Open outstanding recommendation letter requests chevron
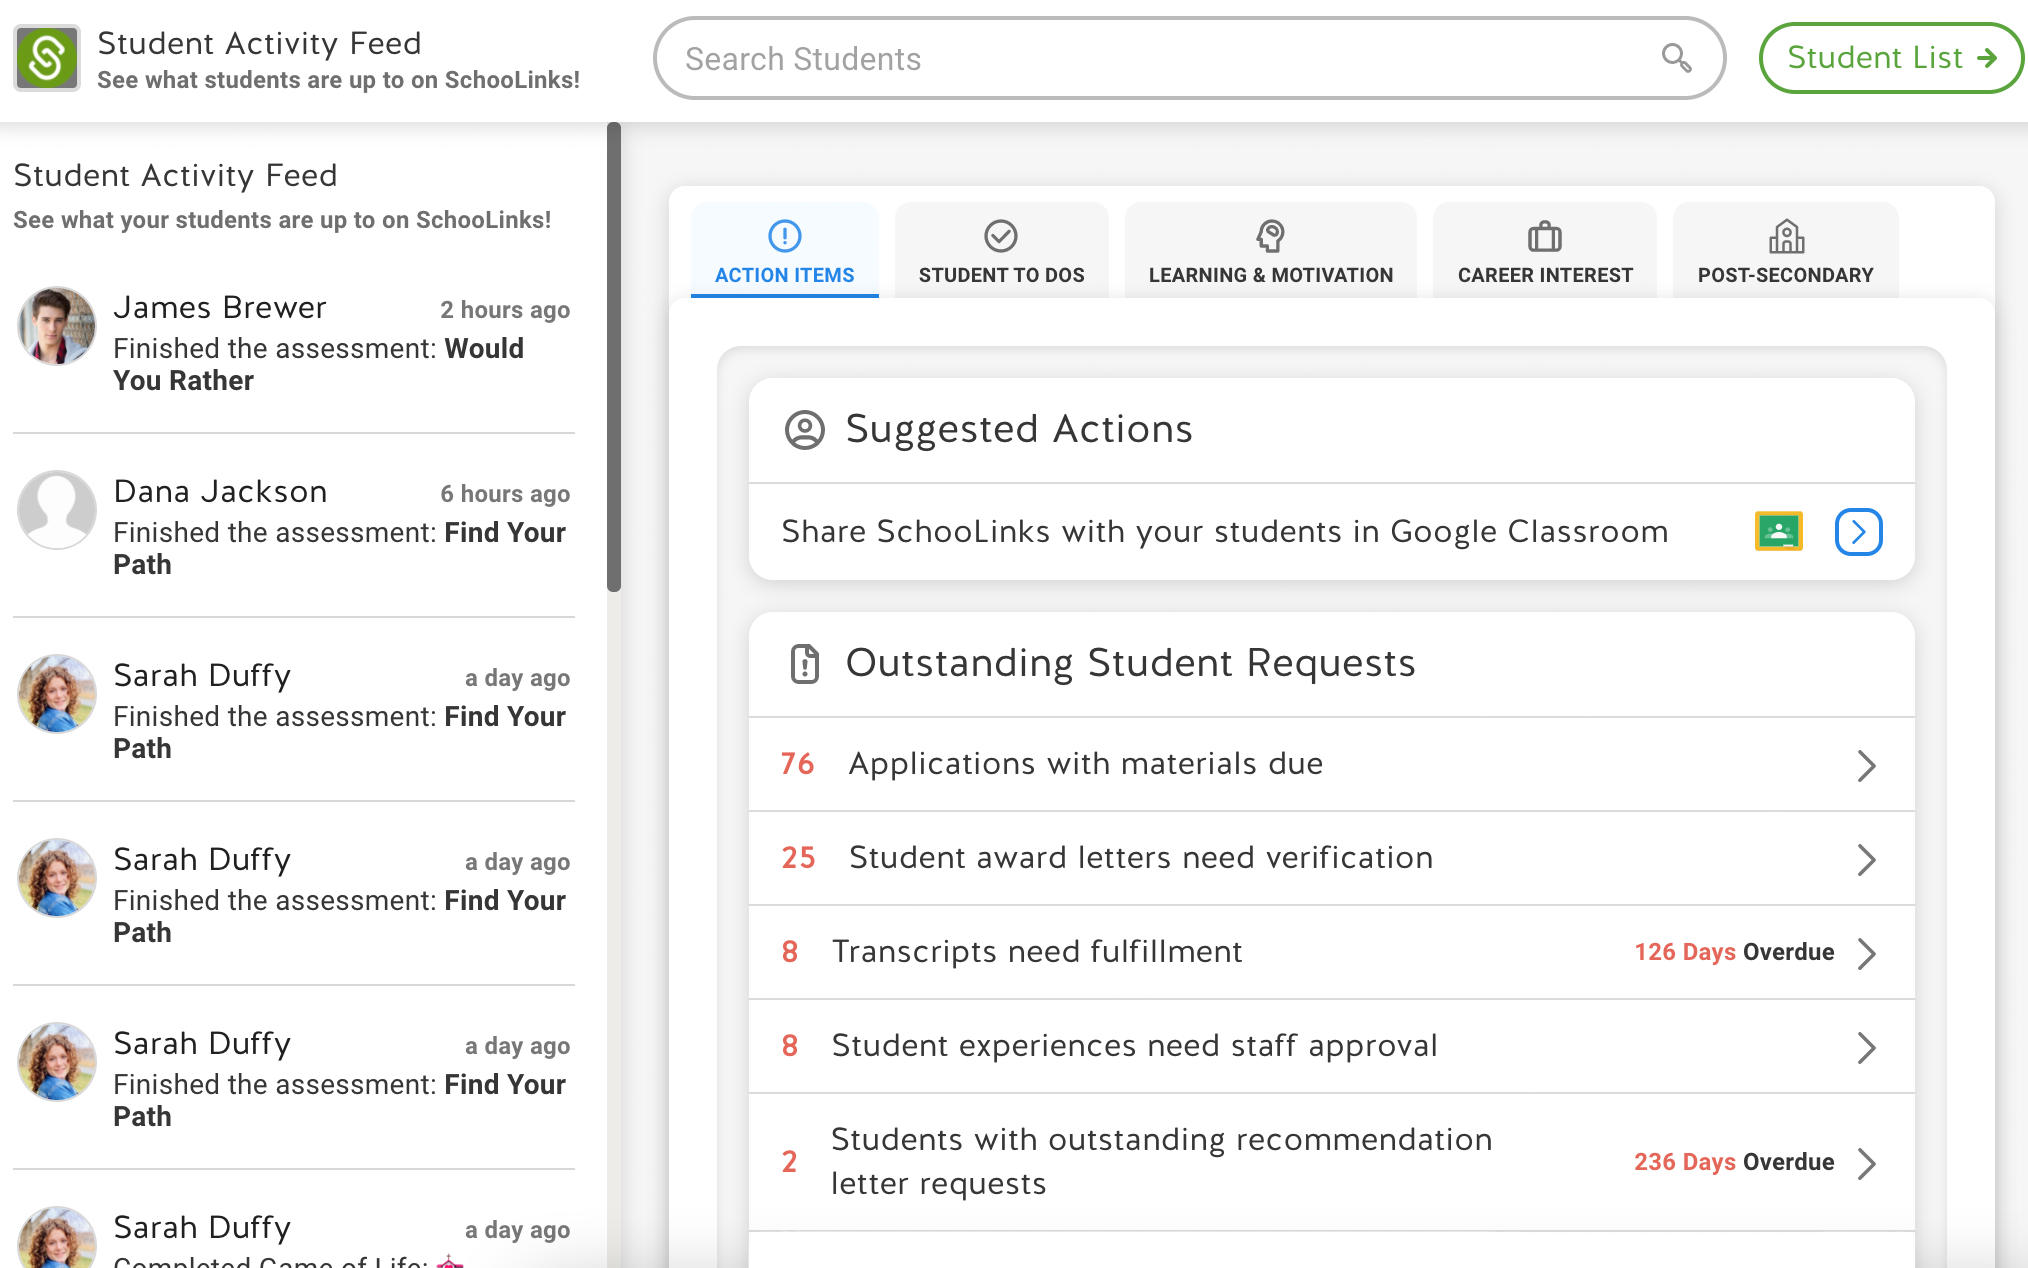 click(x=1865, y=1163)
